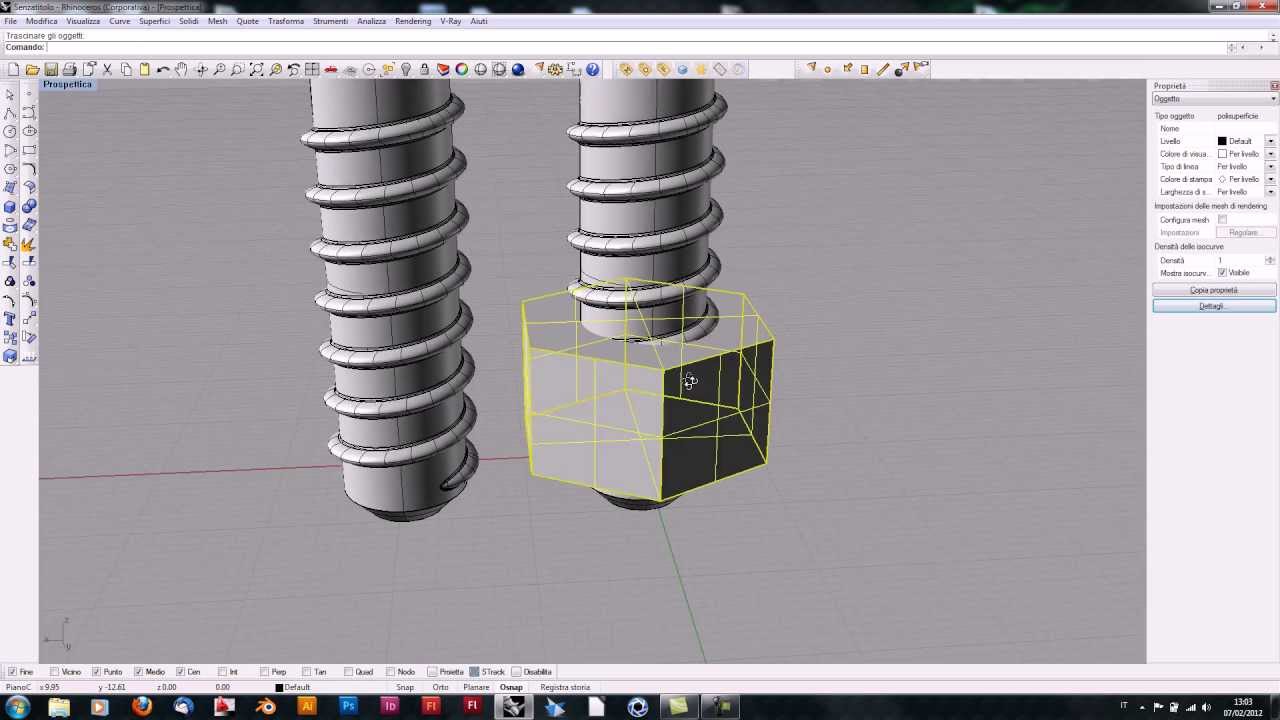The image size is (1280, 720).
Task: Open the Solidi menu
Action: tap(189, 21)
